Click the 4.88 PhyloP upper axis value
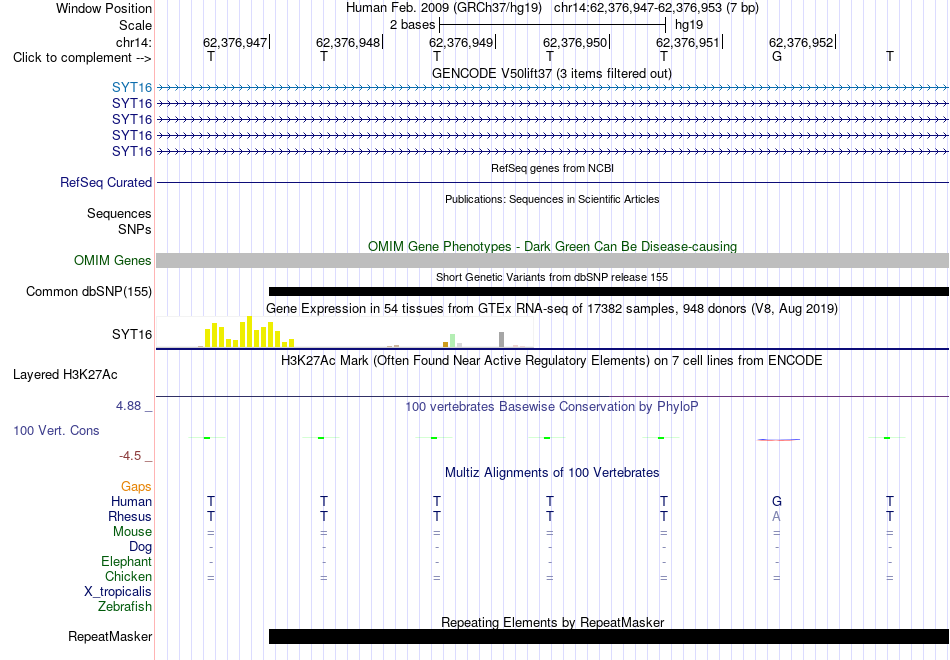 (x=128, y=406)
